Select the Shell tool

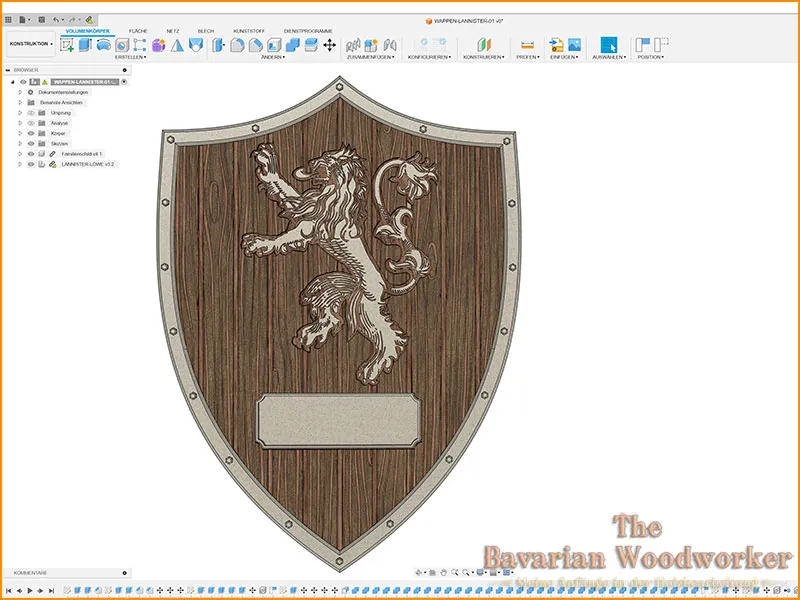coord(274,45)
